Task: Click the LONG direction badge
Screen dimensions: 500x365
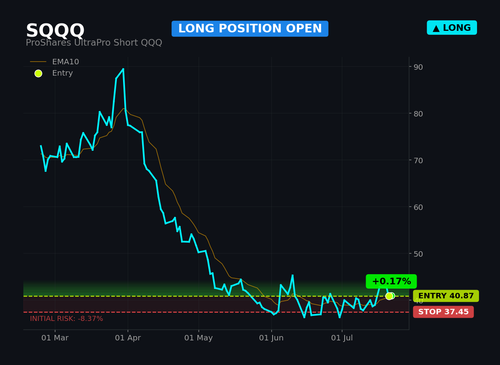Action: [x=452, y=28]
